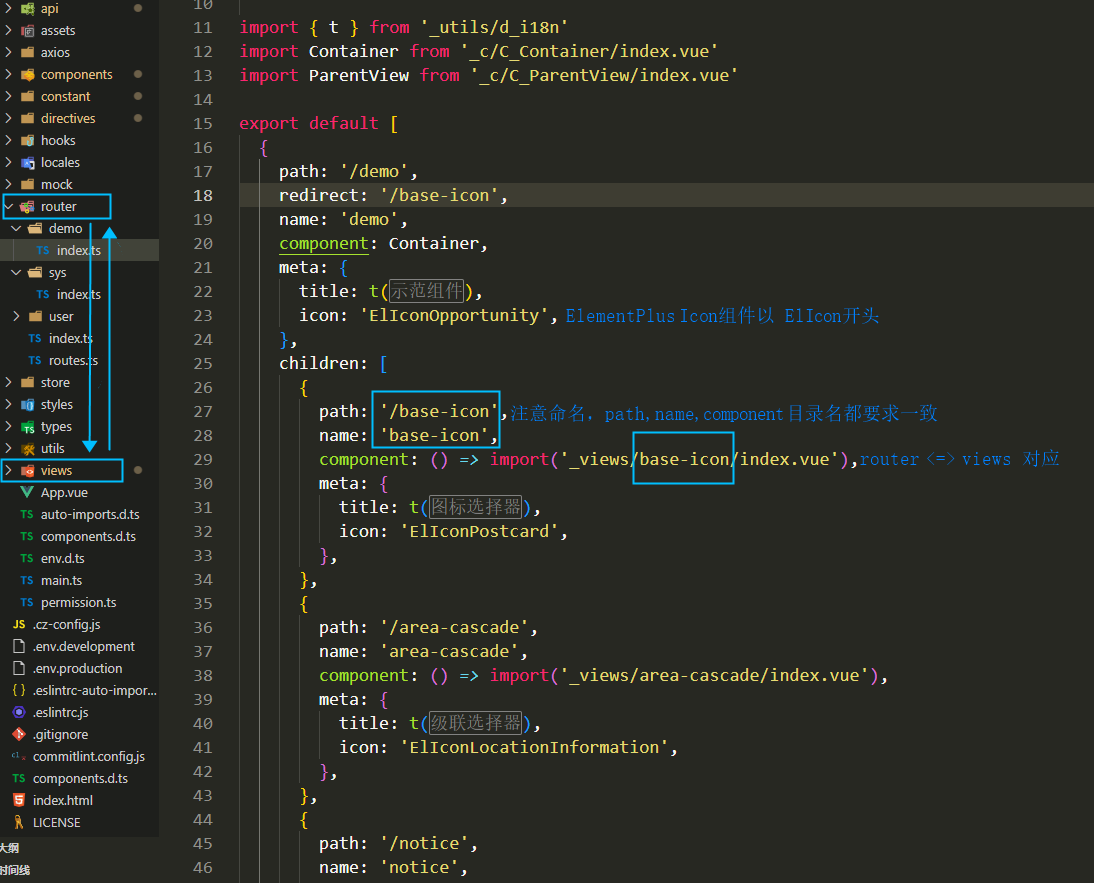This screenshot has height=883, width=1094.
Task: Collapse the sys folder chevron
Action: [x=16, y=272]
